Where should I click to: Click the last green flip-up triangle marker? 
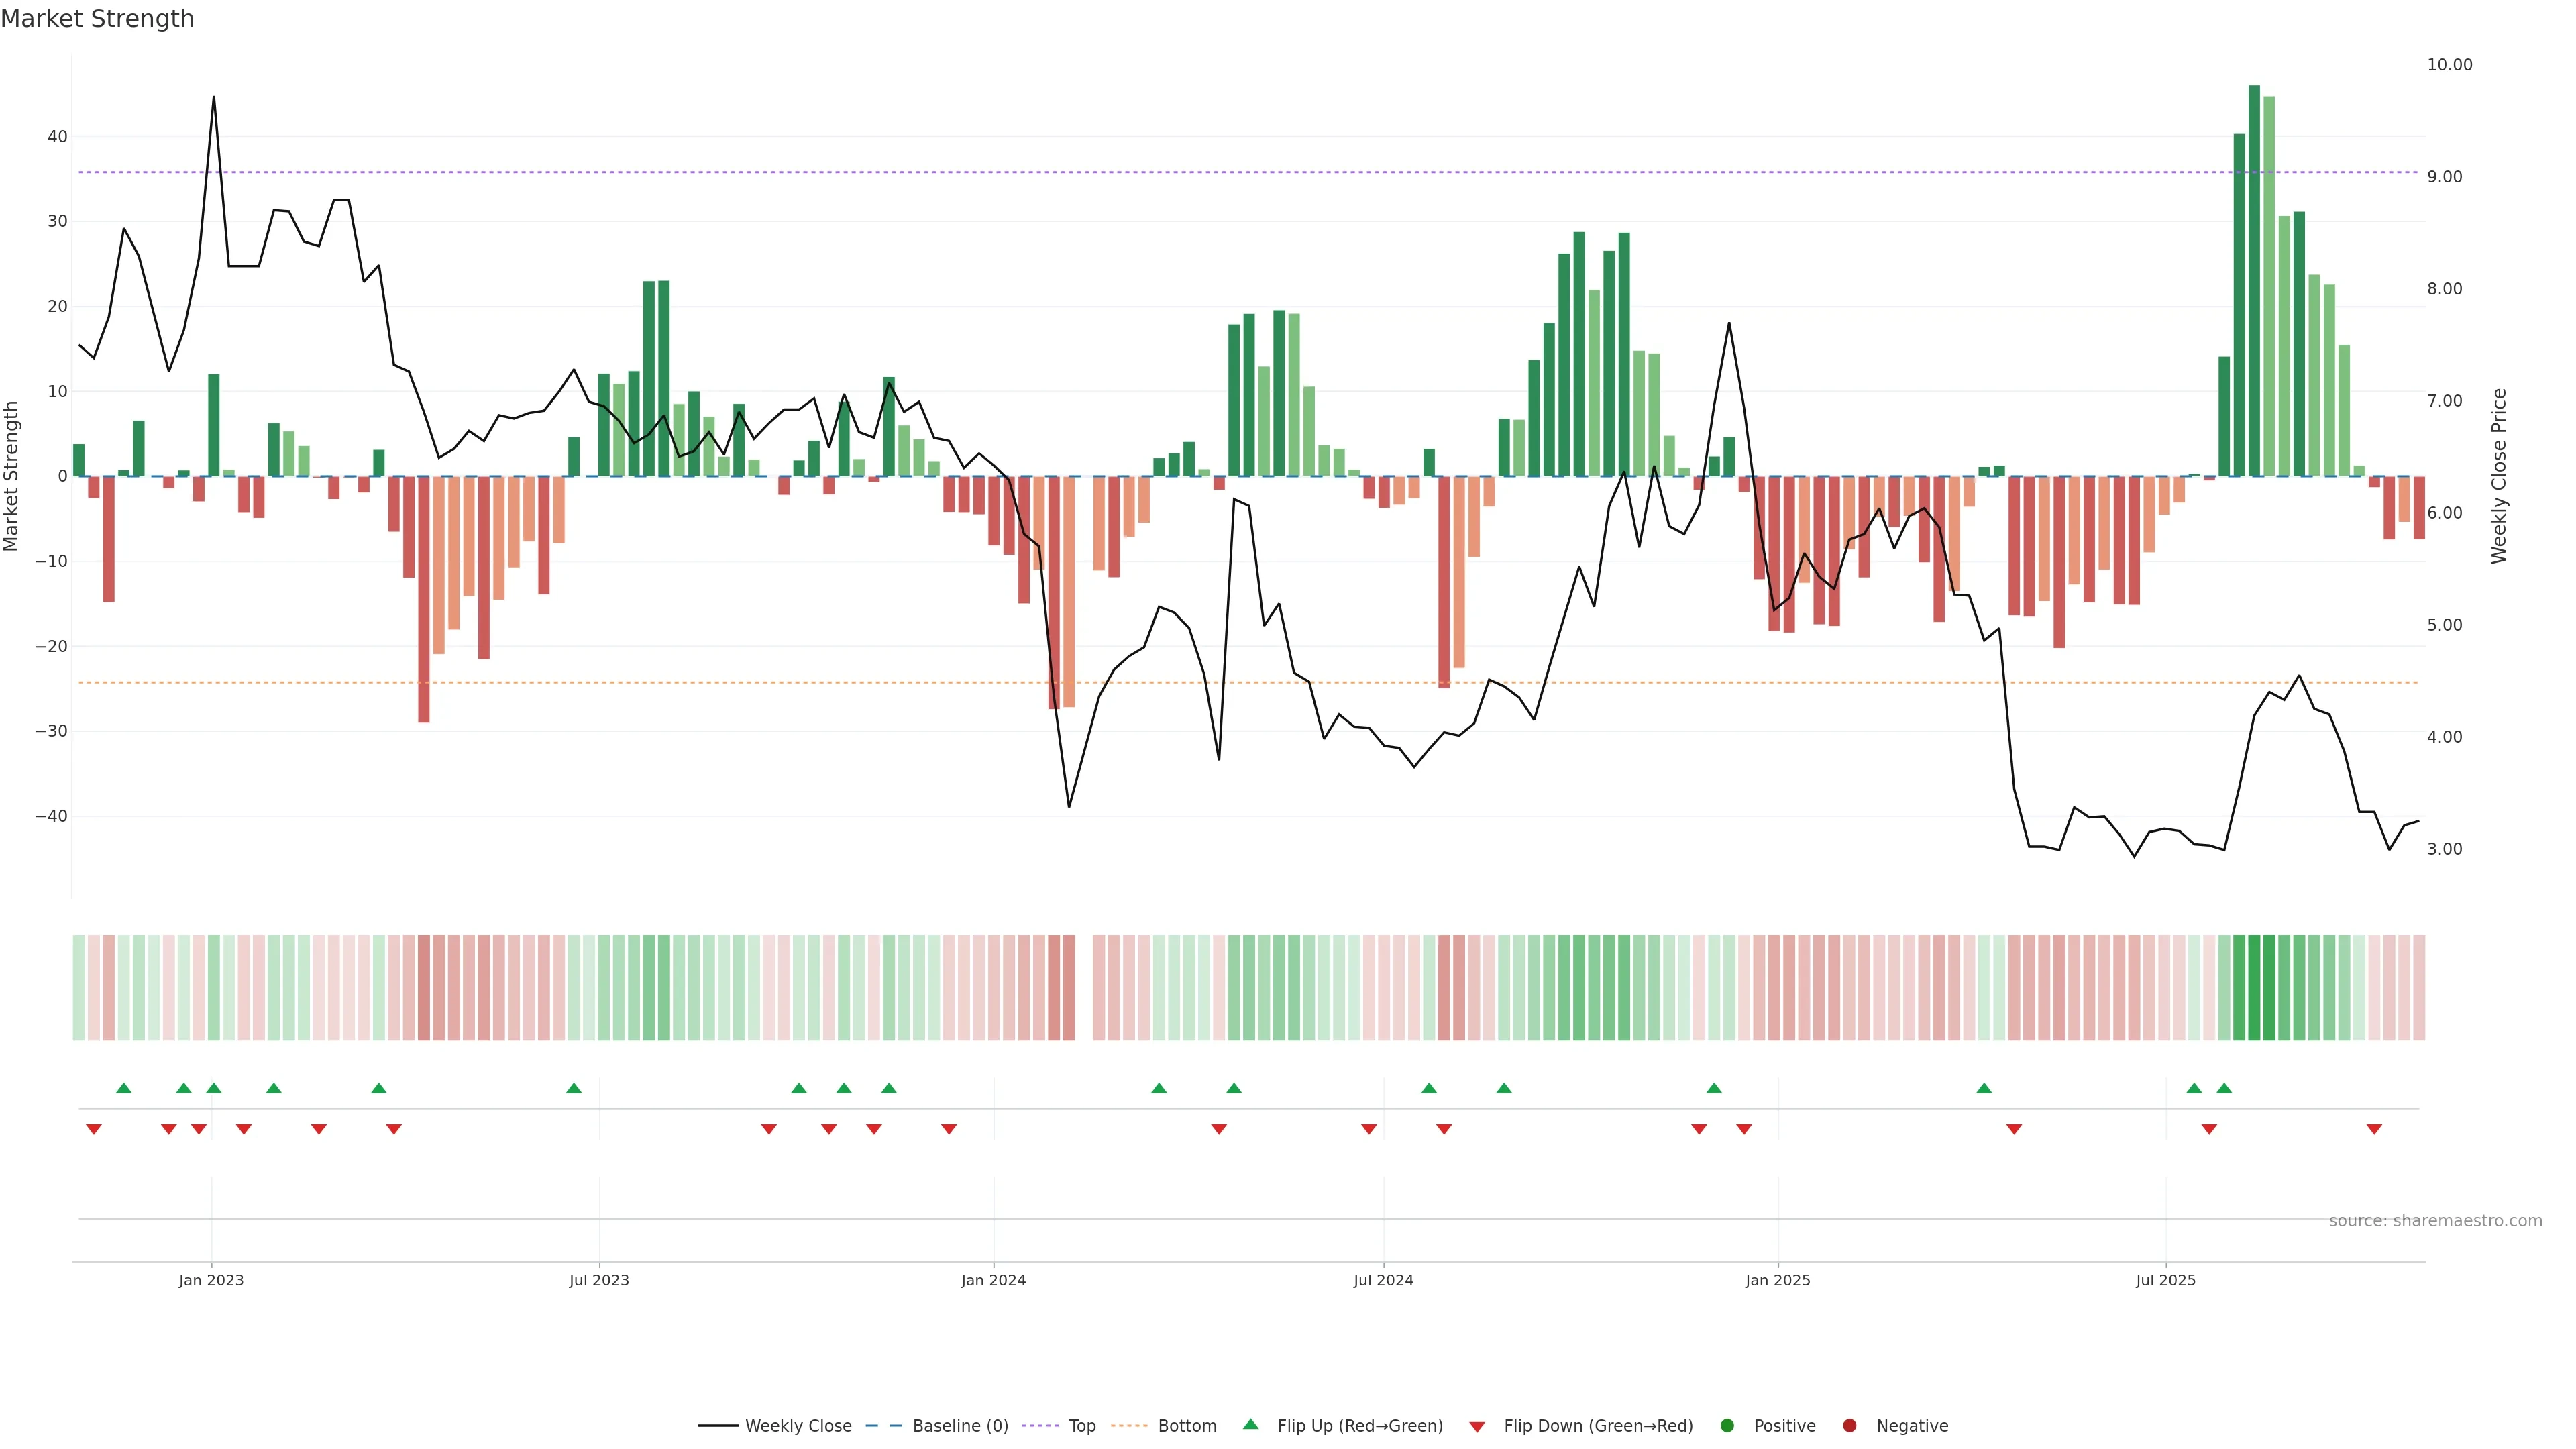tap(2224, 1088)
